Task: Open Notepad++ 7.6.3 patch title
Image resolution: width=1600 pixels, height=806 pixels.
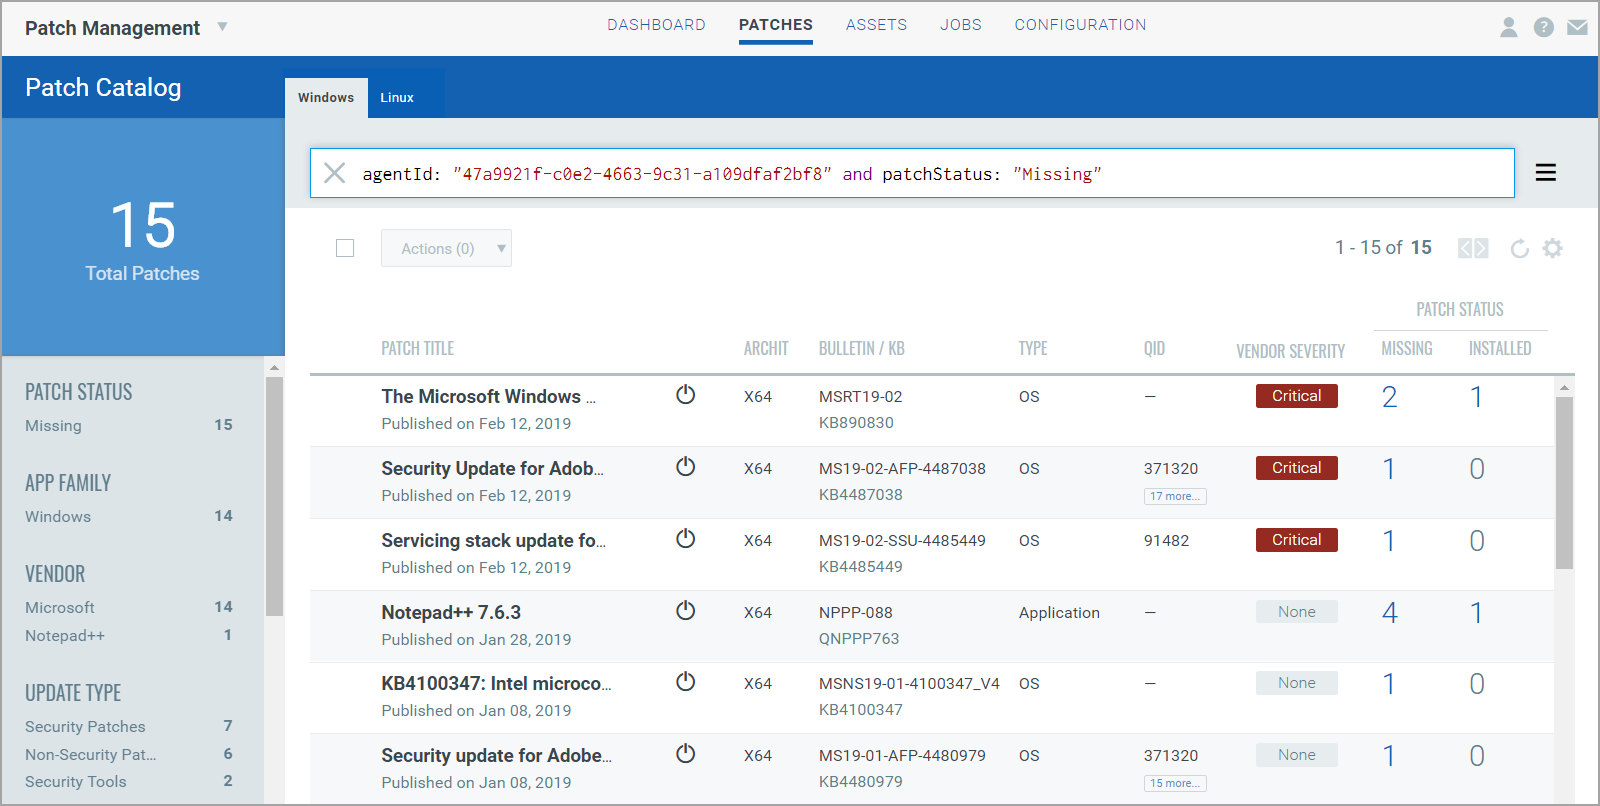Action: pyautogui.click(x=451, y=613)
